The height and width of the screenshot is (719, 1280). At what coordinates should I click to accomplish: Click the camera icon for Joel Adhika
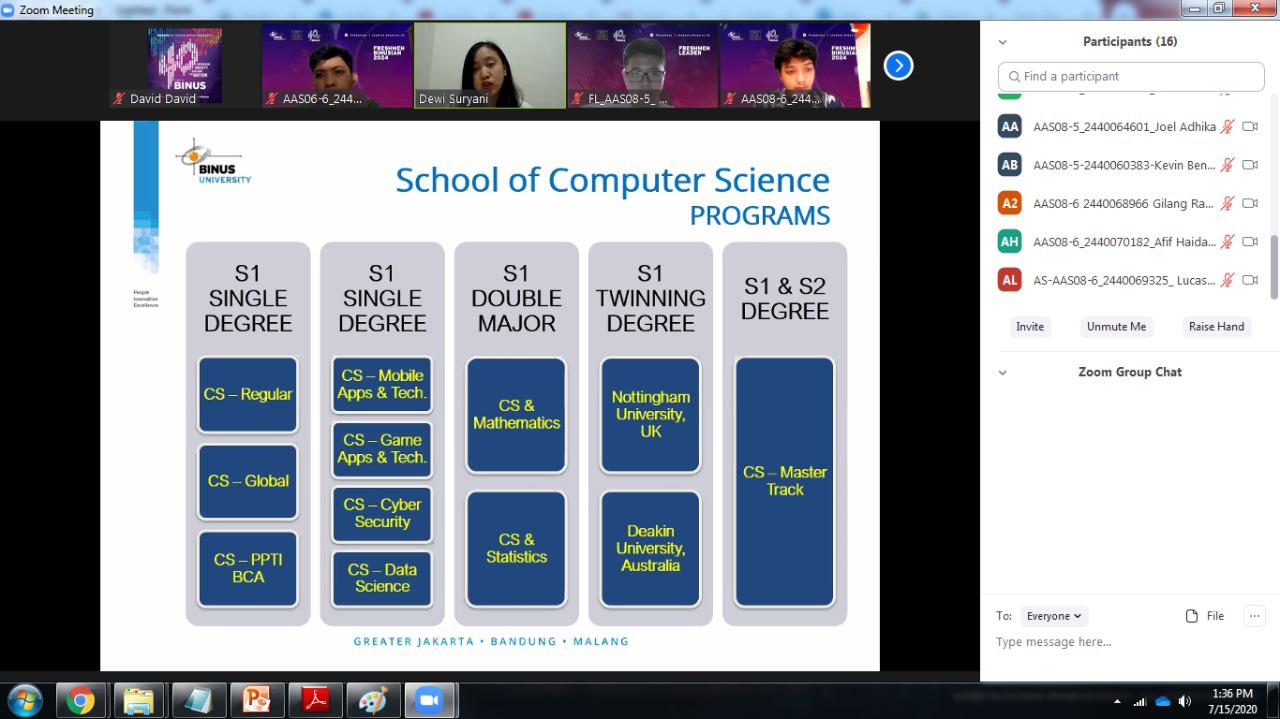click(1250, 127)
